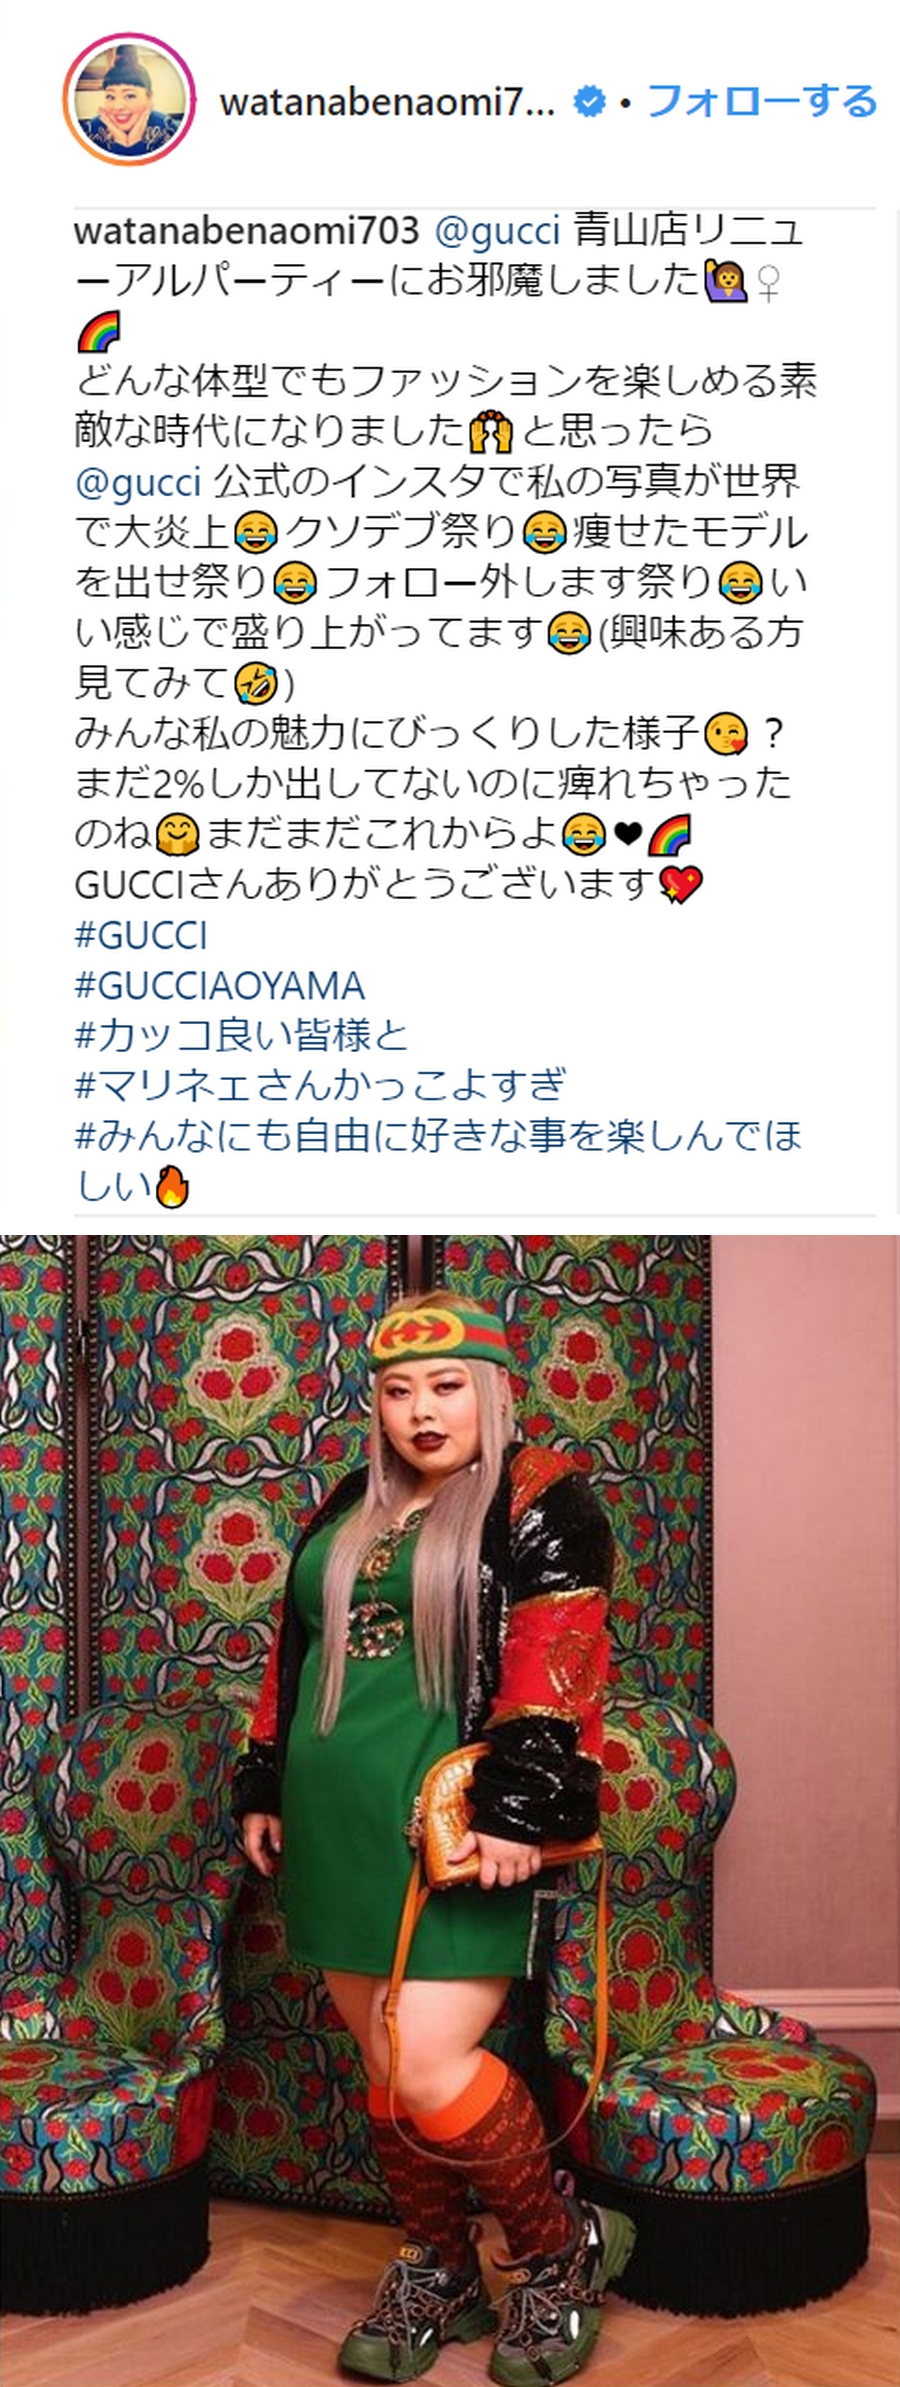This screenshot has height=2387, width=900.
Task: Open the post photo of woman in green dress
Action: click(450, 1811)
